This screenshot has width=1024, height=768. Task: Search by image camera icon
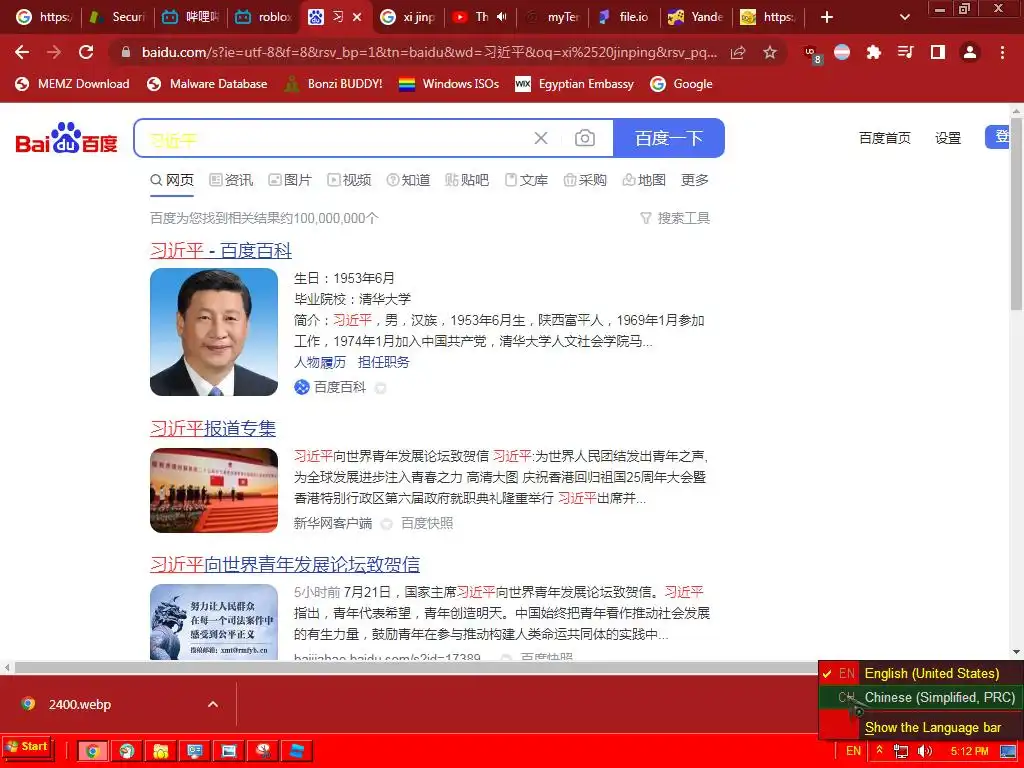coord(584,138)
